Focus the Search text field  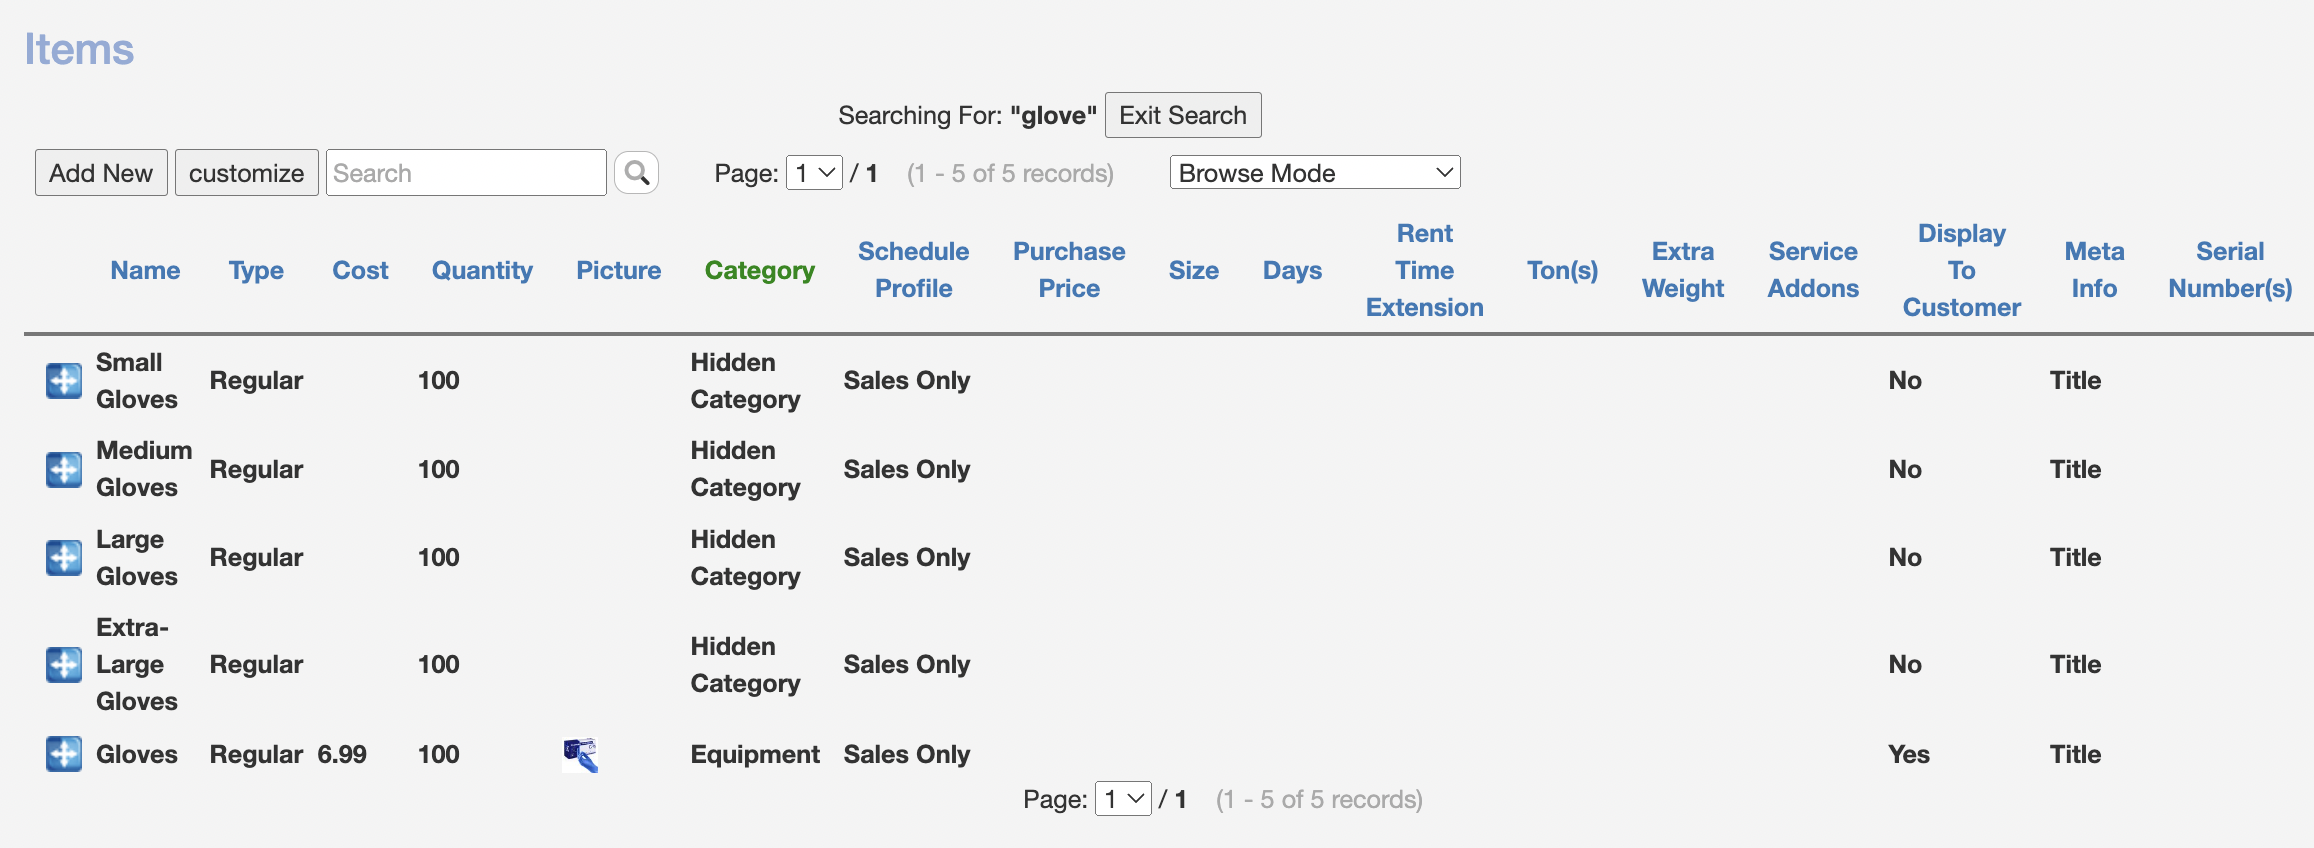[466, 173]
